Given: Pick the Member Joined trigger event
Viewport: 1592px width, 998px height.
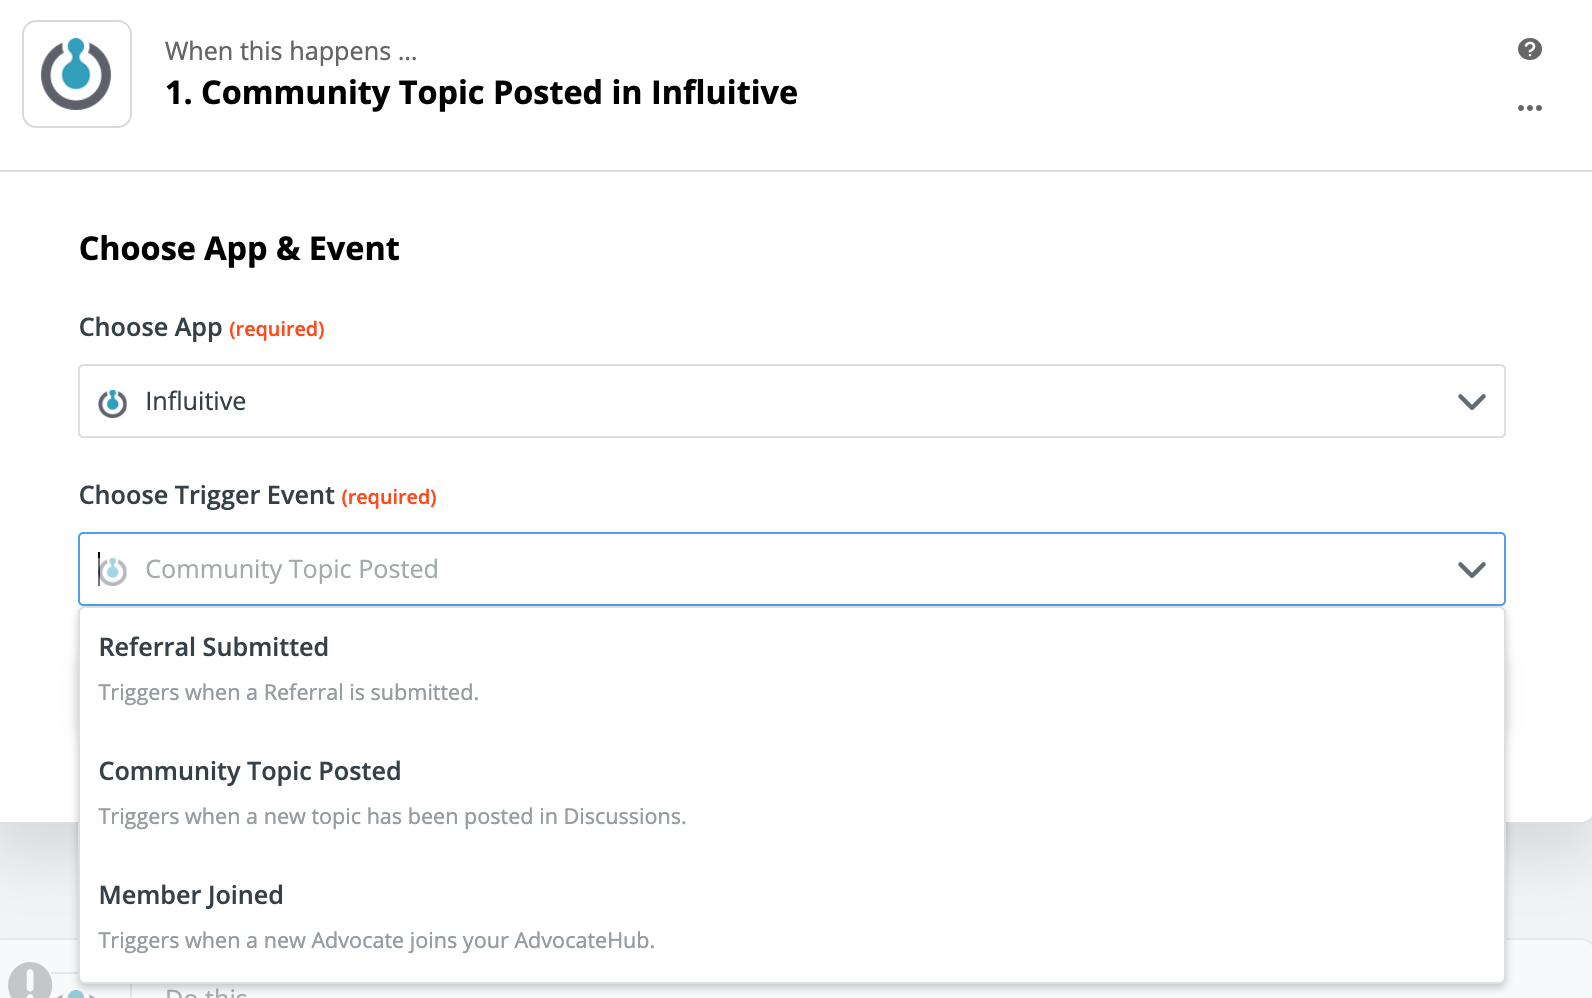Looking at the screenshot, I should click(x=191, y=896).
